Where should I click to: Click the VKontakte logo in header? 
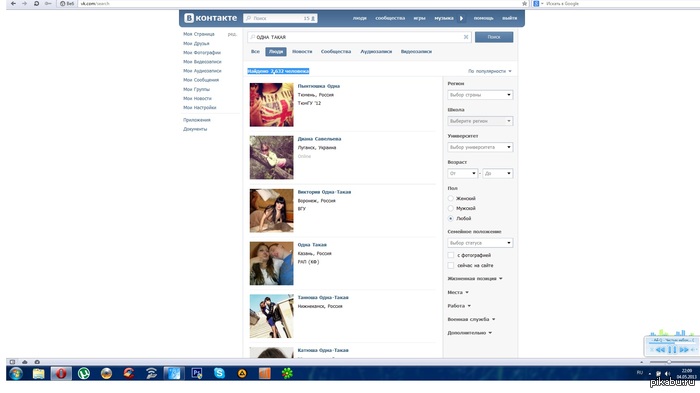click(x=210, y=18)
